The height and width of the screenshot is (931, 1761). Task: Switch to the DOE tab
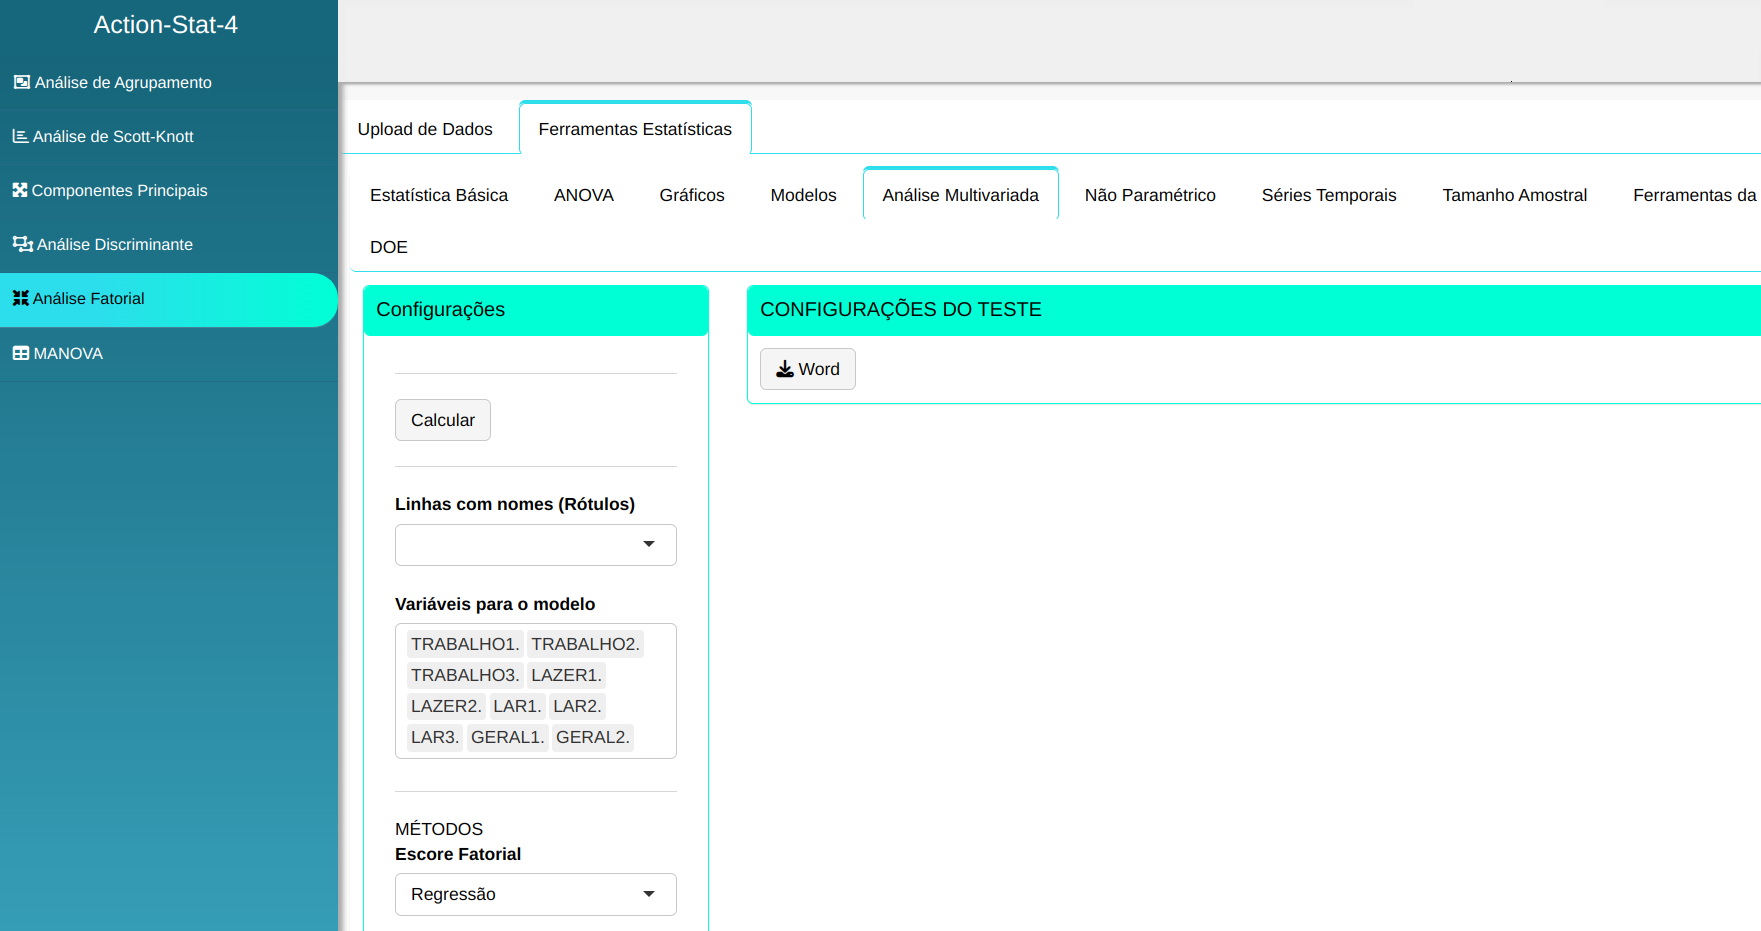(388, 247)
